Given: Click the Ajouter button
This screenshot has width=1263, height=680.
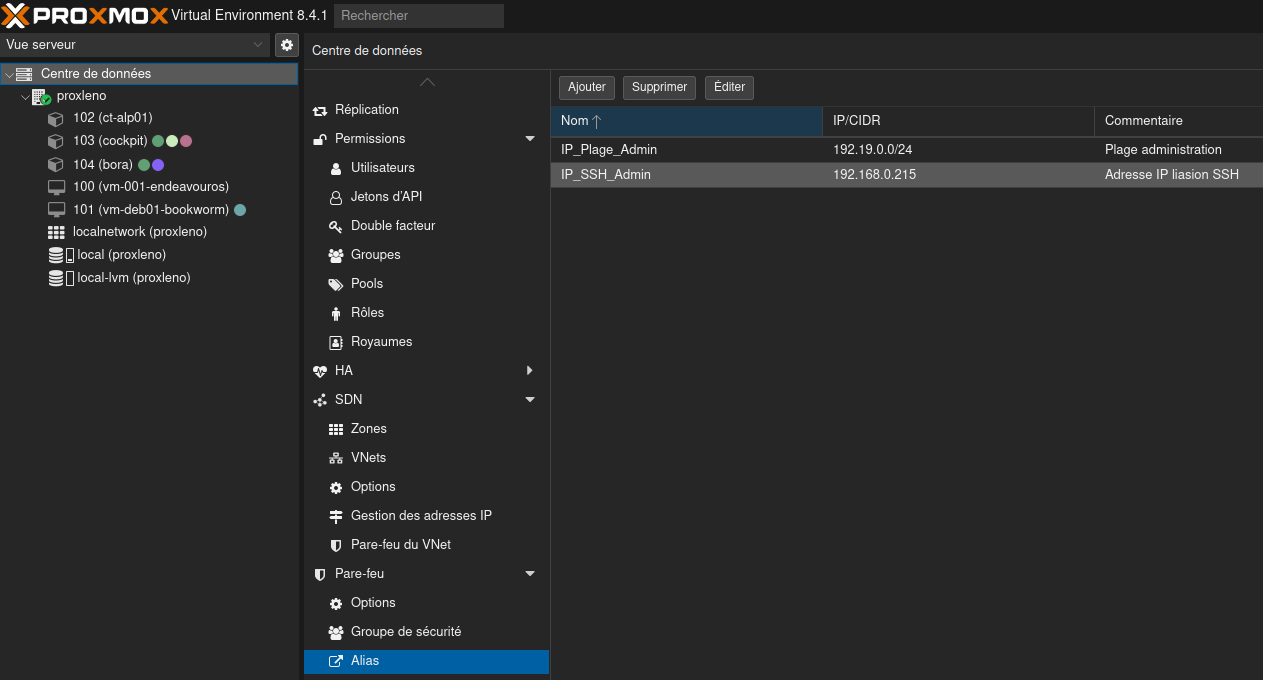Looking at the screenshot, I should [x=587, y=88].
